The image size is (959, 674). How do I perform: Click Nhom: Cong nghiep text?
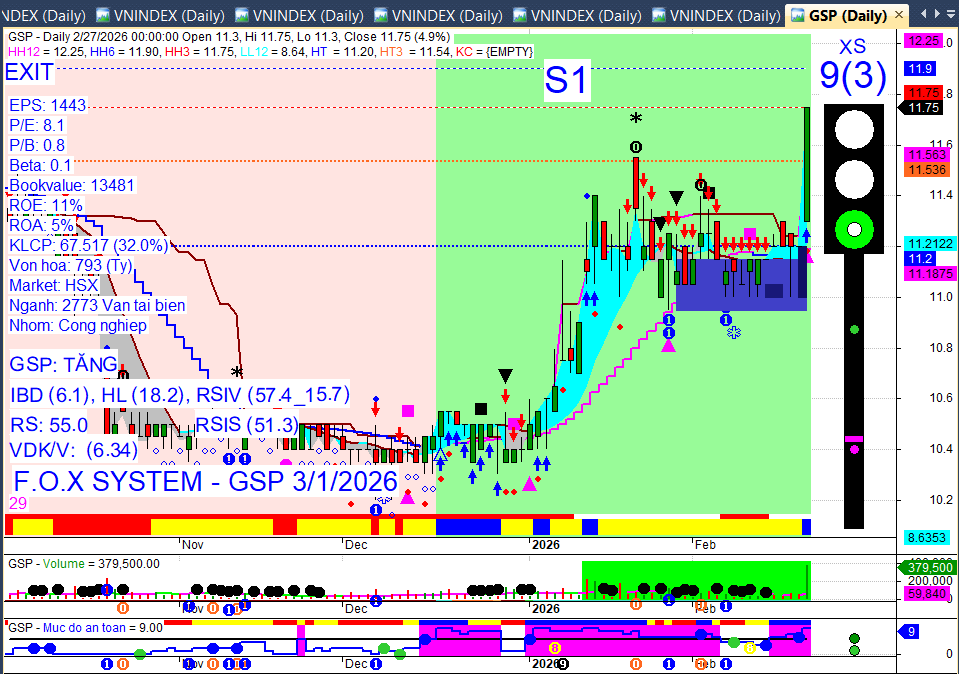78,325
